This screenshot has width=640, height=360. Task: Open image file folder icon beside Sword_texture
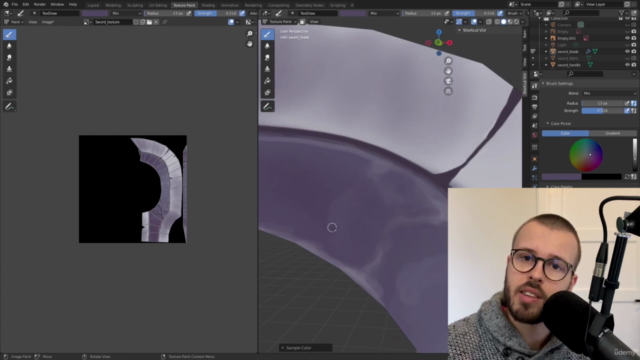[x=149, y=22]
